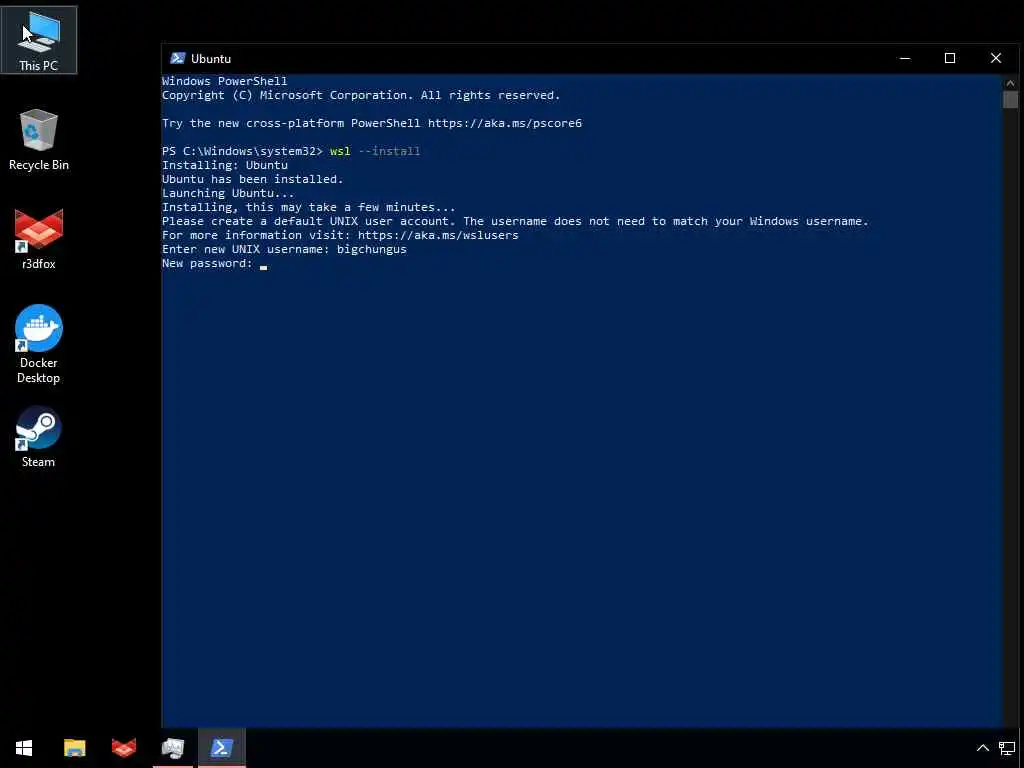Select the Steam desktop shortcut

[x=39, y=437]
